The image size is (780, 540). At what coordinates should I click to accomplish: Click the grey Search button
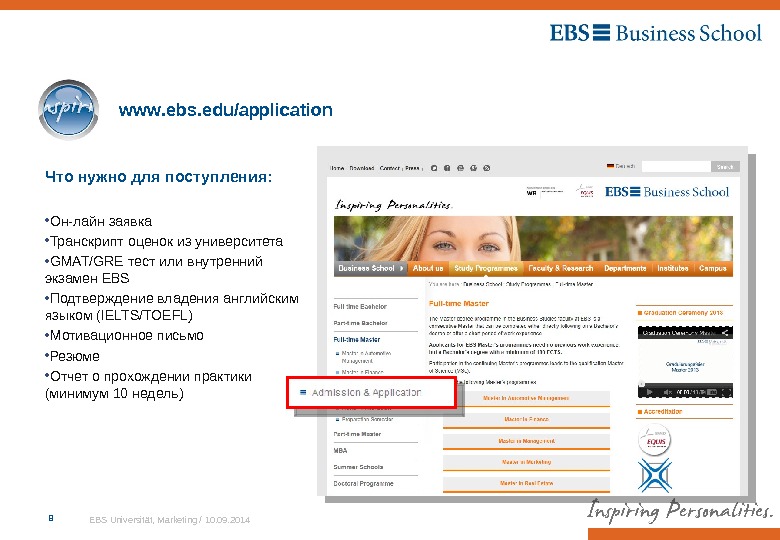[725, 167]
